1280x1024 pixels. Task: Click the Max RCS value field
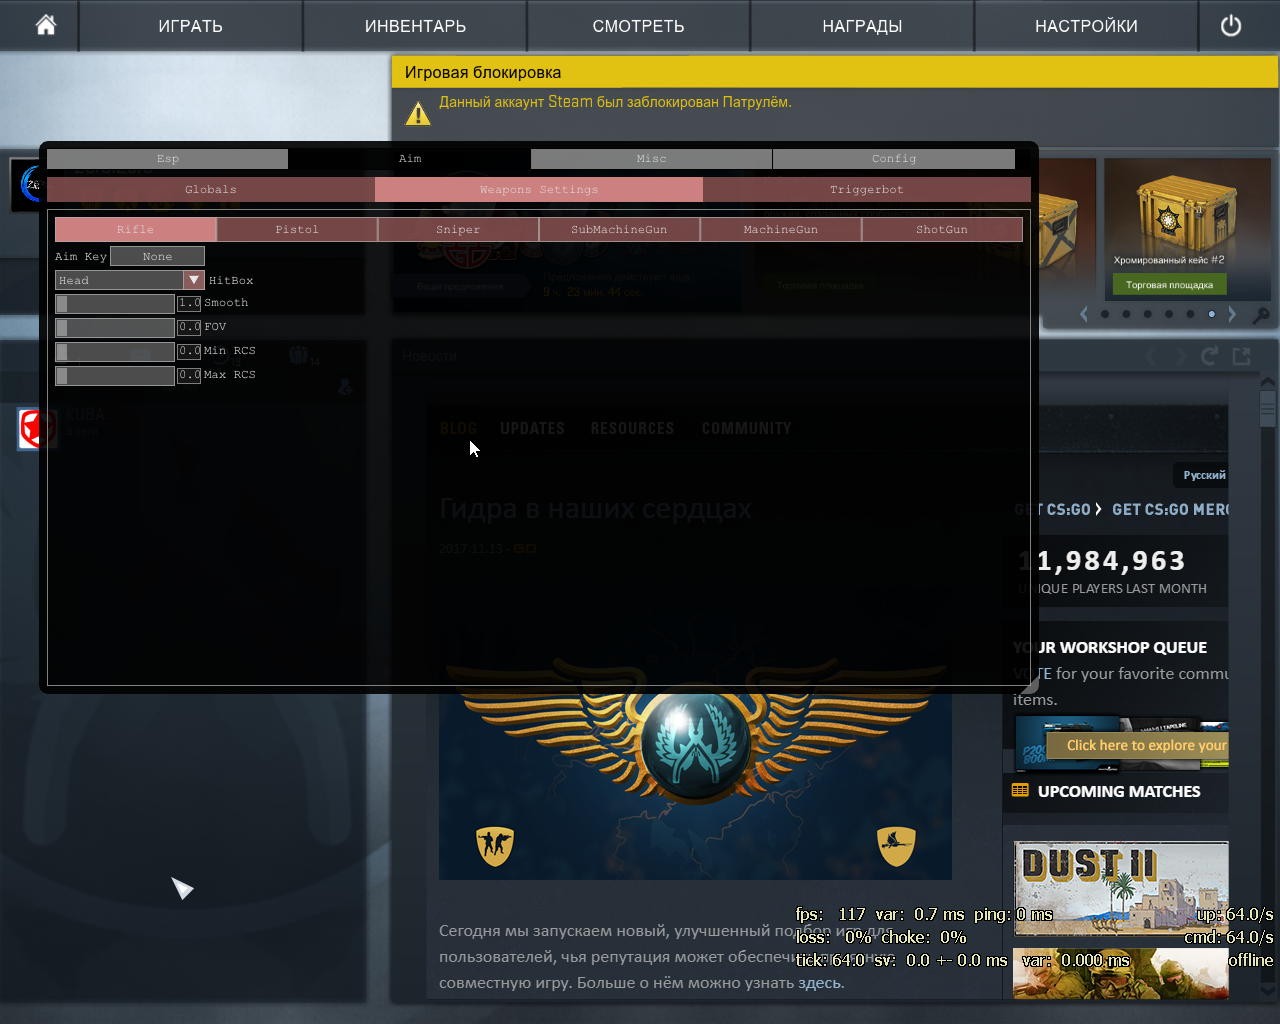(x=189, y=375)
